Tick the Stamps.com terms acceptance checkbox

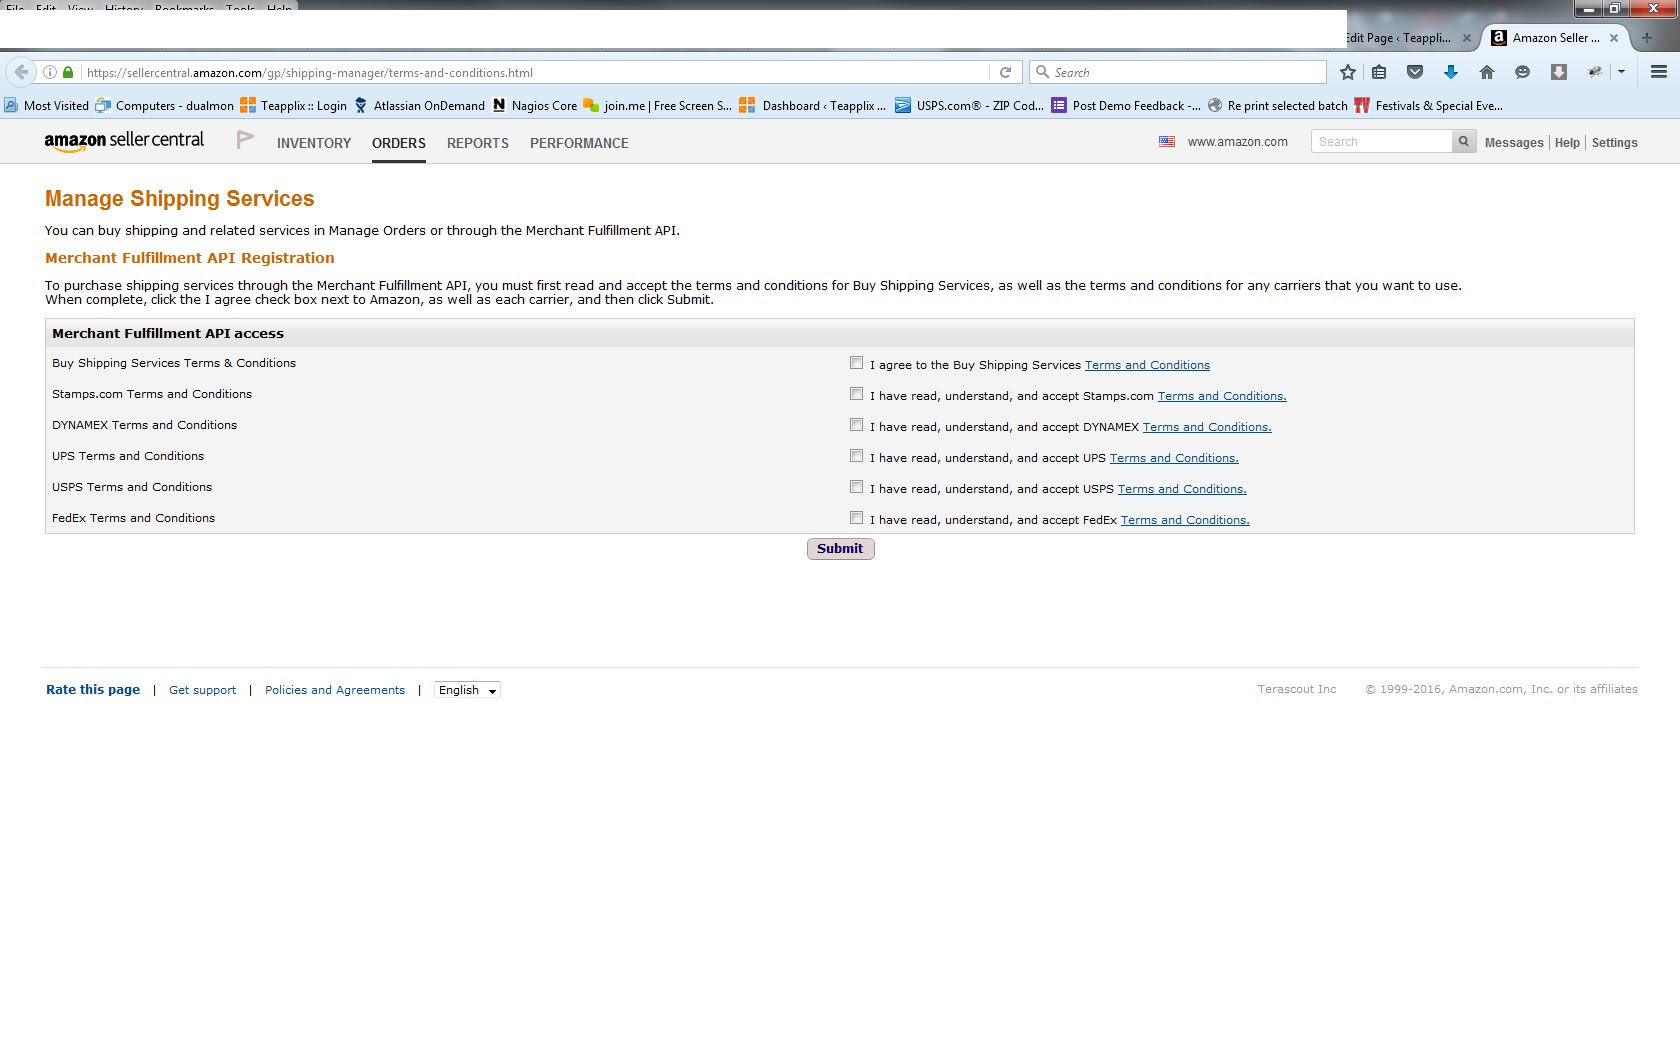[856, 394]
